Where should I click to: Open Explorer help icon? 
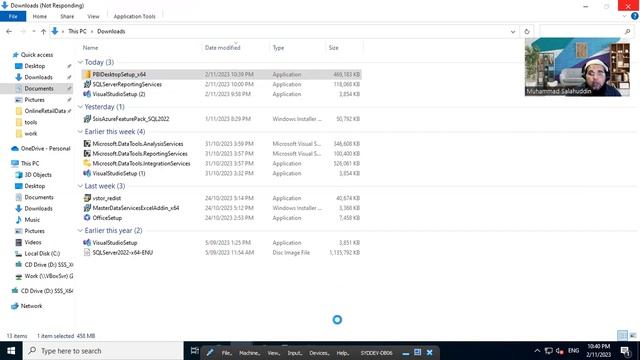tap(635, 16)
